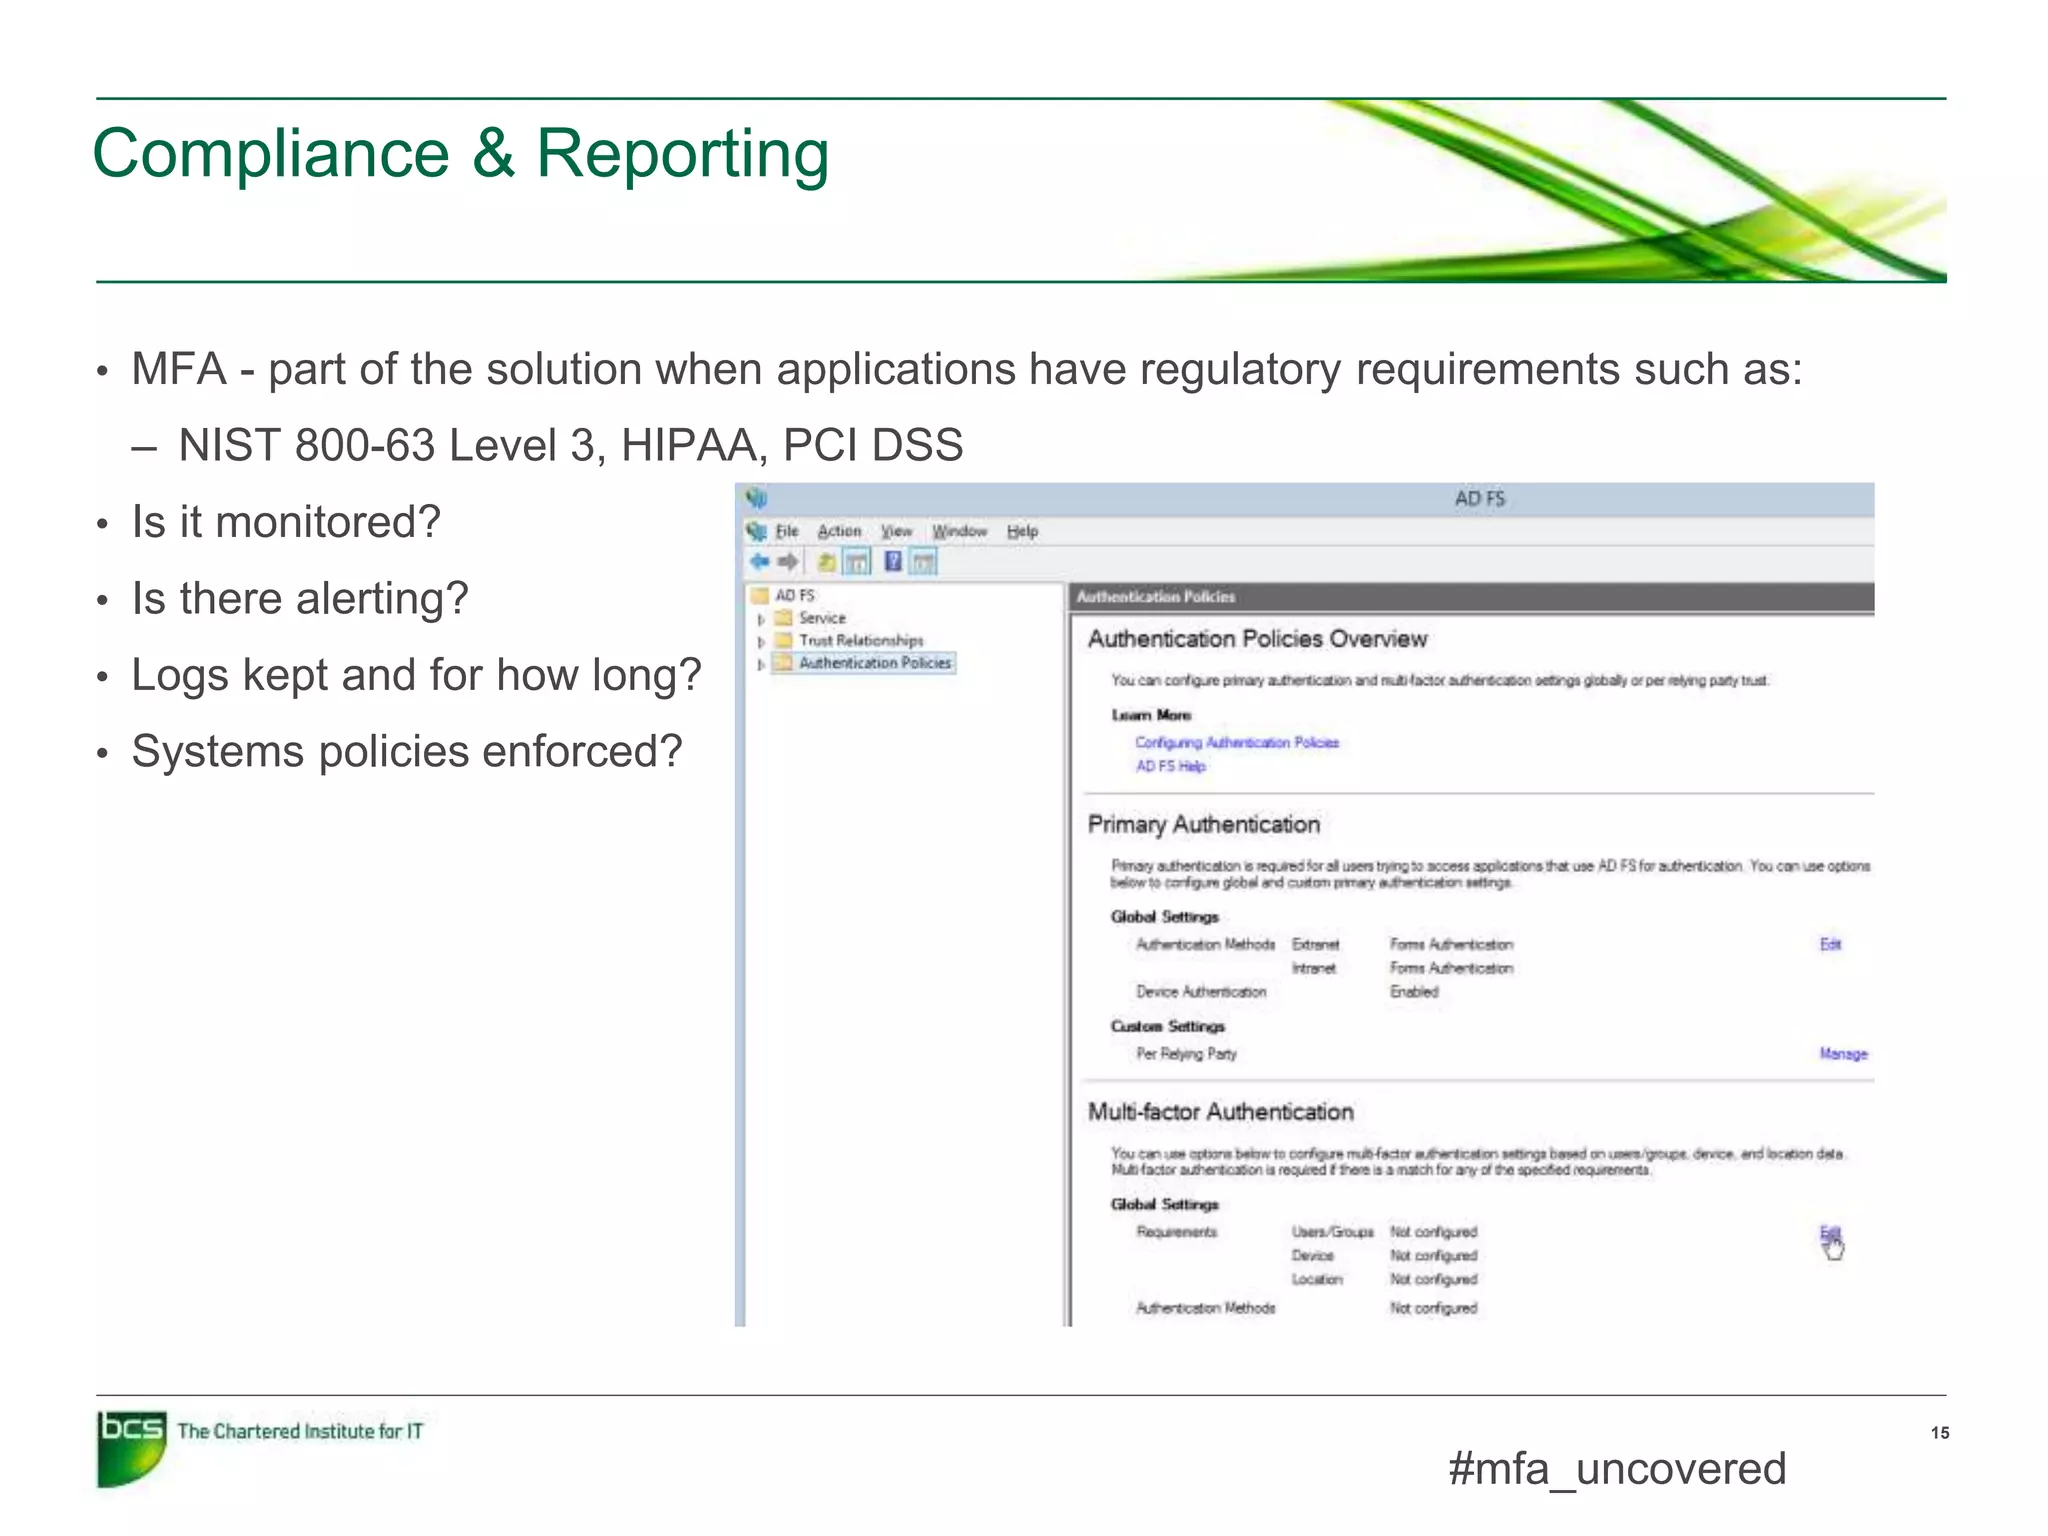Click the 'Is it monitored?' bullet

(286, 522)
